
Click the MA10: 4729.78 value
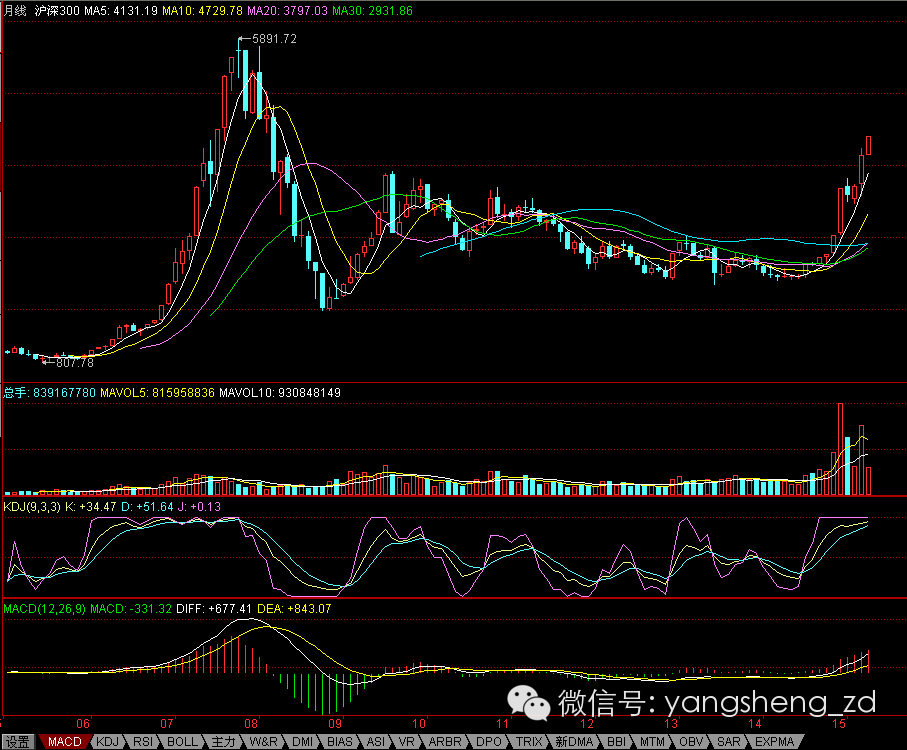coord(202,10)
